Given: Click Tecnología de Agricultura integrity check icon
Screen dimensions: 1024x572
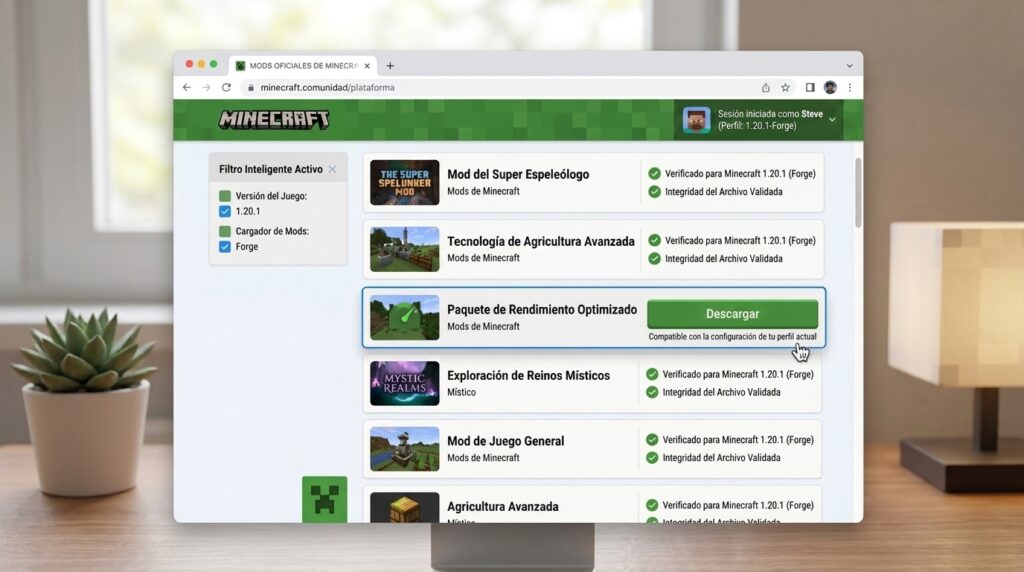Looking at the screenshot, I should pos(654,259).
